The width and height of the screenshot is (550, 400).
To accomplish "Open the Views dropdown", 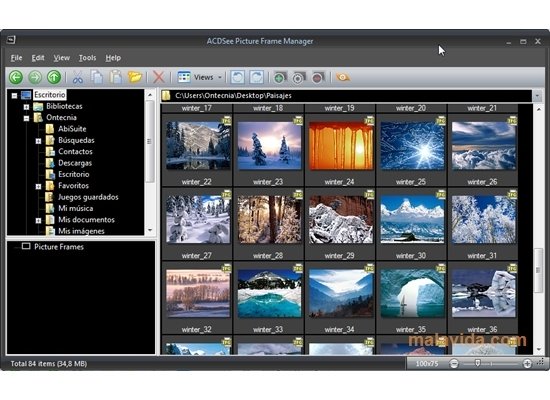I will (200, 77).
